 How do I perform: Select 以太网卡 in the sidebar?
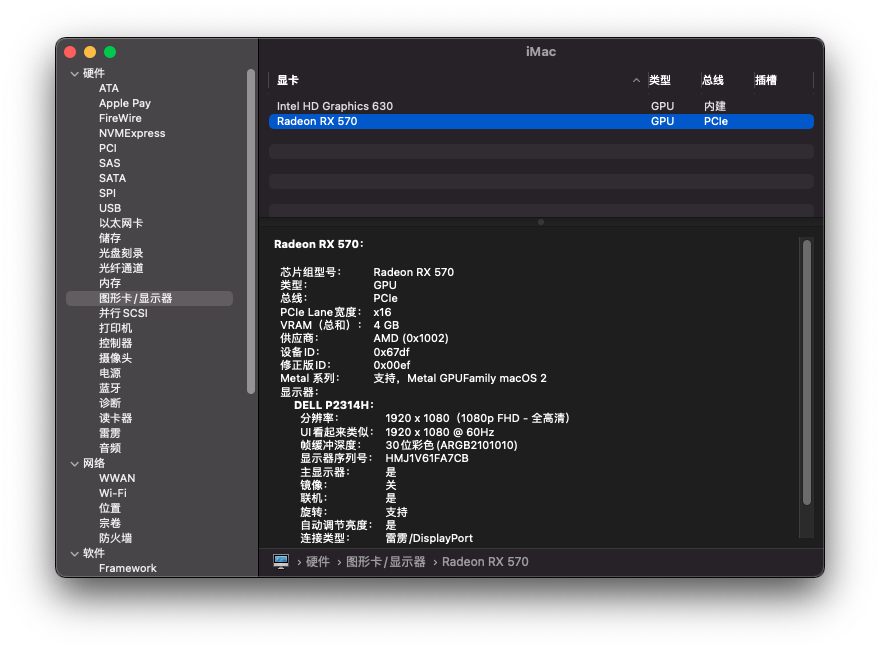121,223
